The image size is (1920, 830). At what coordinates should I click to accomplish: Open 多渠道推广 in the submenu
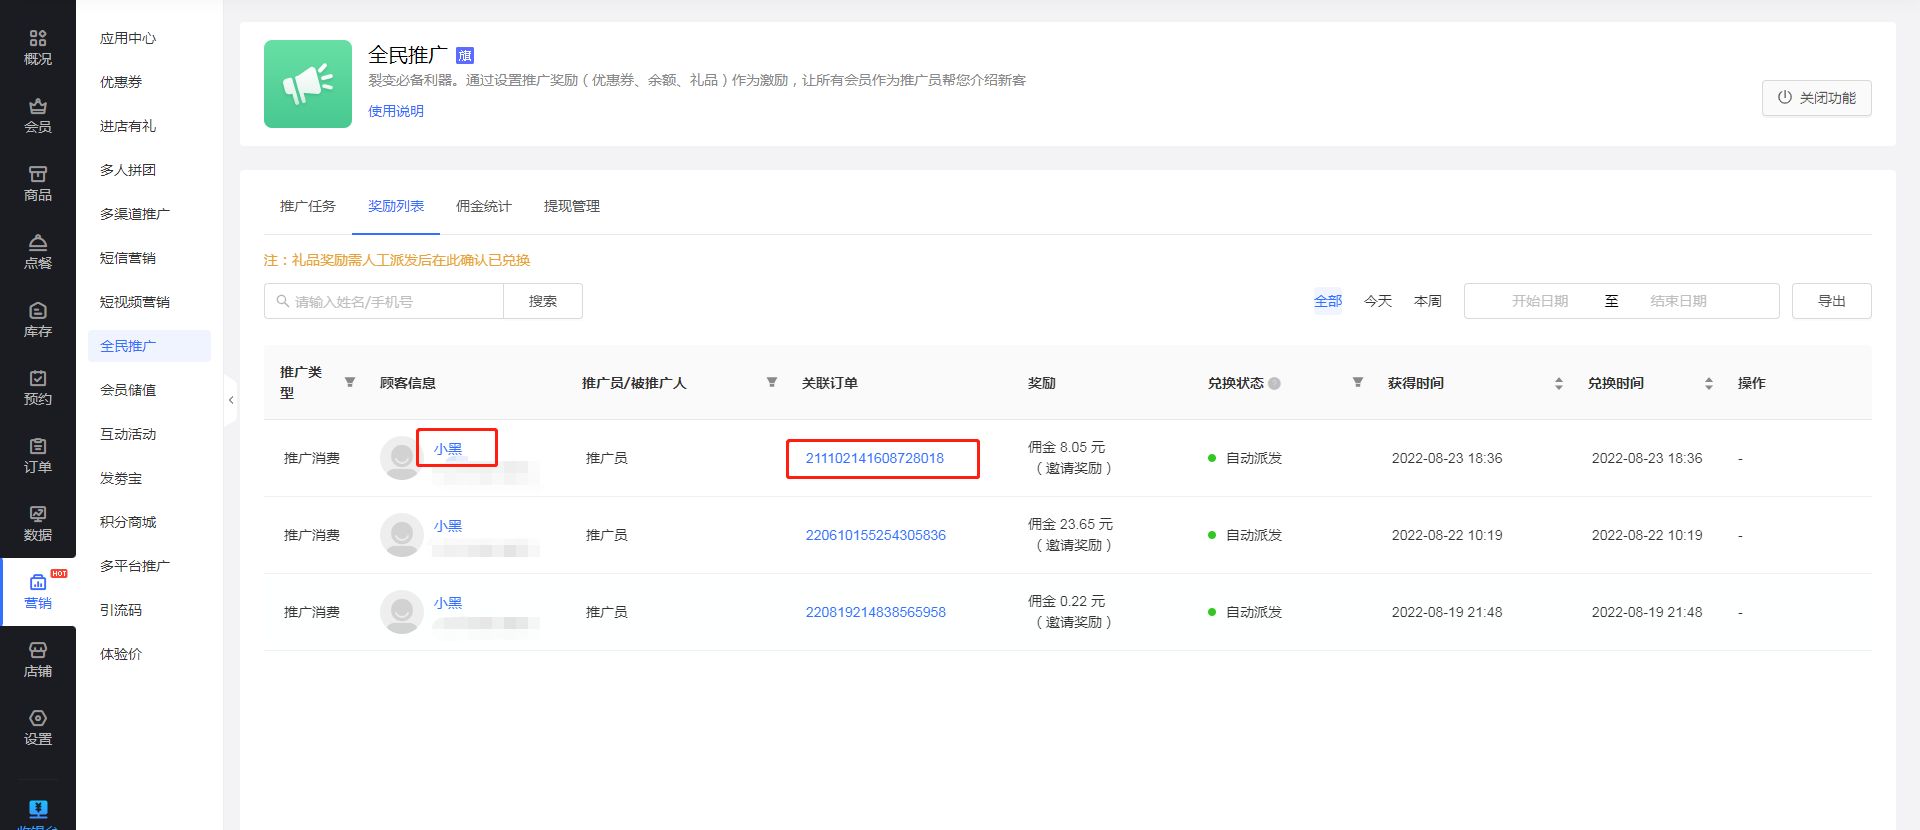135,214
